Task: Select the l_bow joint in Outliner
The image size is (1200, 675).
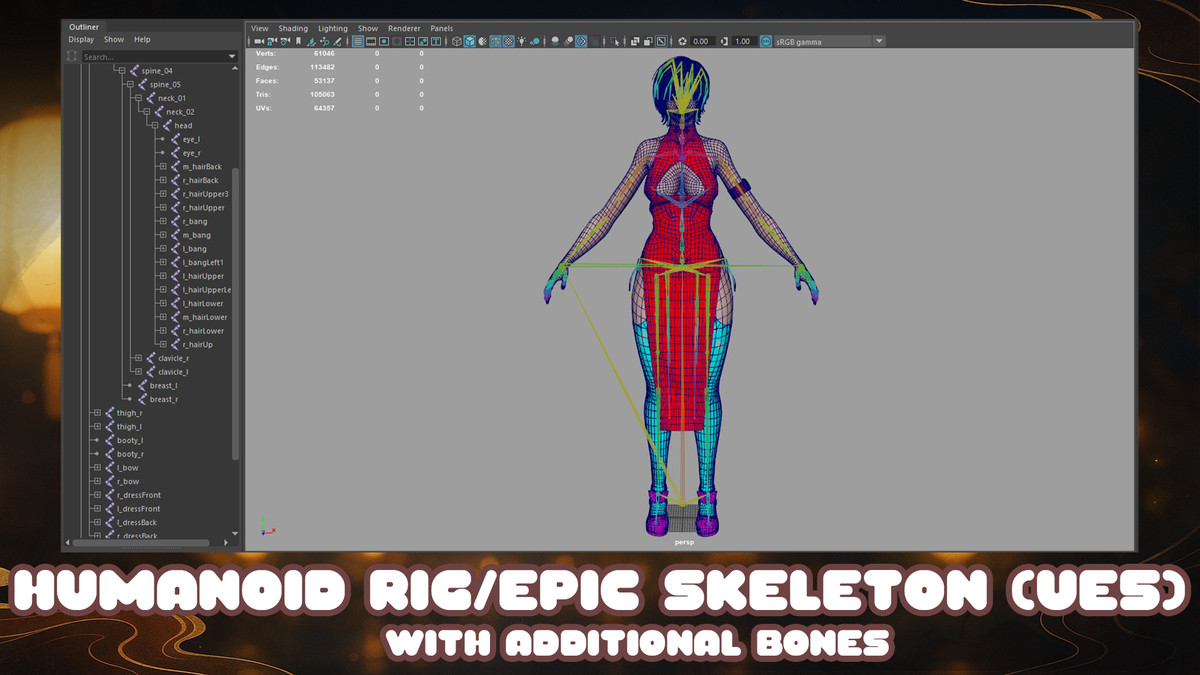Action: pyautogui.click(x=128, y=468)
